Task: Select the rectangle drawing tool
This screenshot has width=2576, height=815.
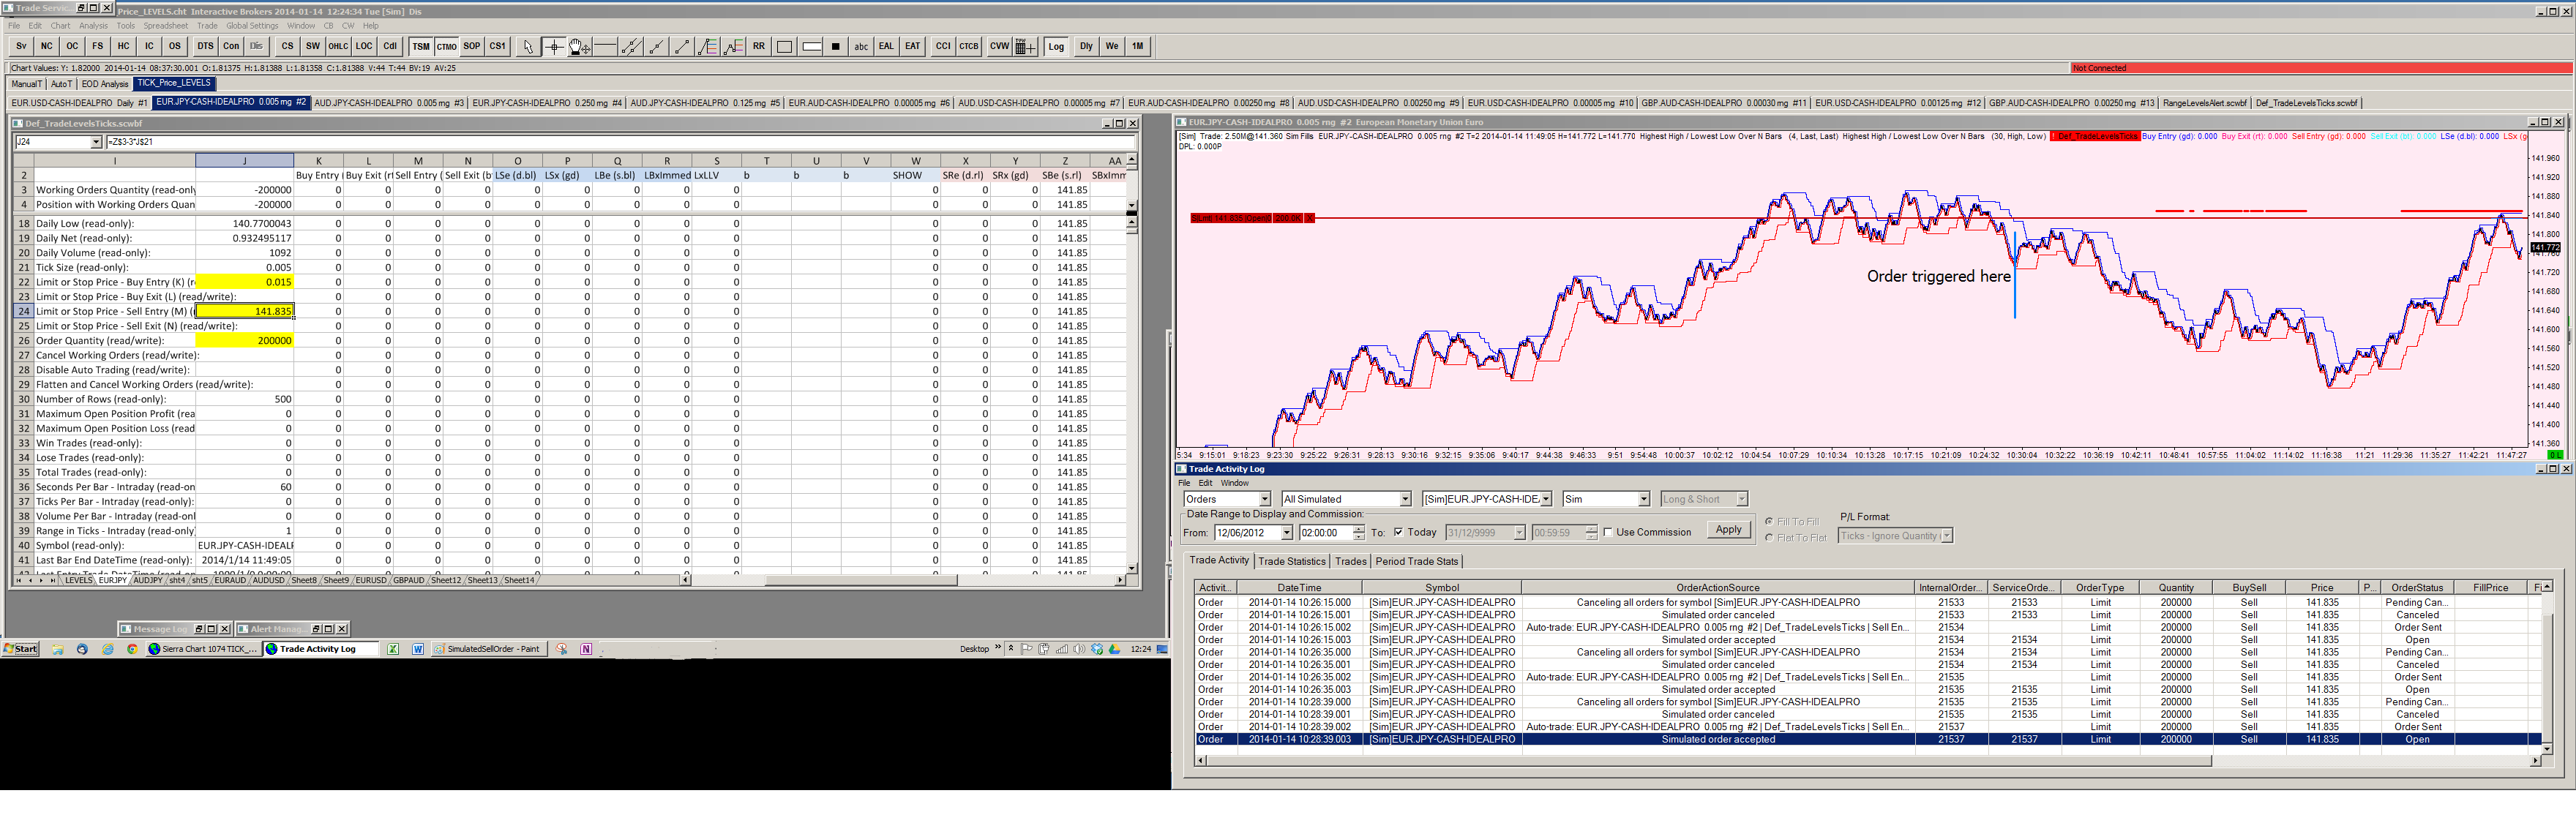Action: click(785, 46)
